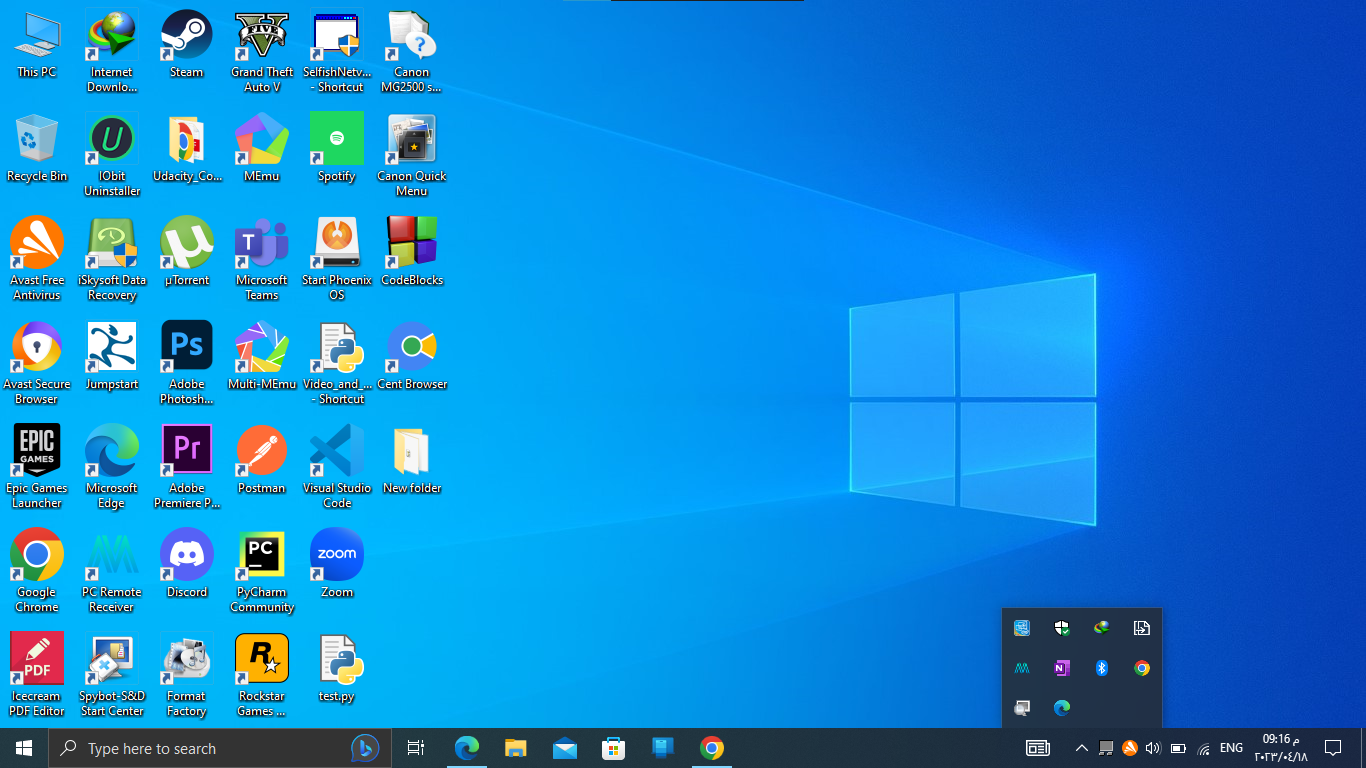The width and height of the screenshot is (1366, 768).
Task: Select Avast Free Antivirus desktop shortcut
Action: (37, 260)
